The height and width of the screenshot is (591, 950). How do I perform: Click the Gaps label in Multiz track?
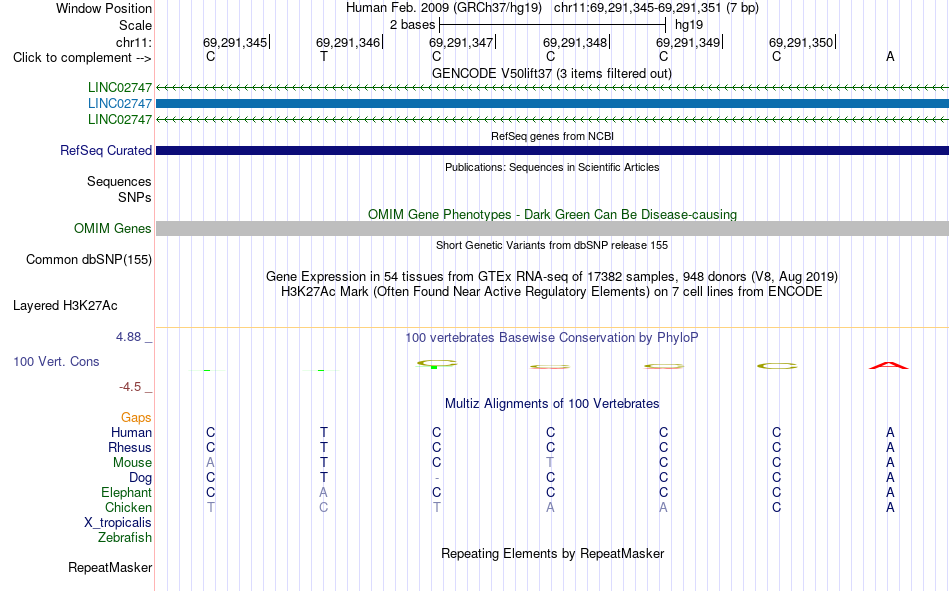click(136, 417)
